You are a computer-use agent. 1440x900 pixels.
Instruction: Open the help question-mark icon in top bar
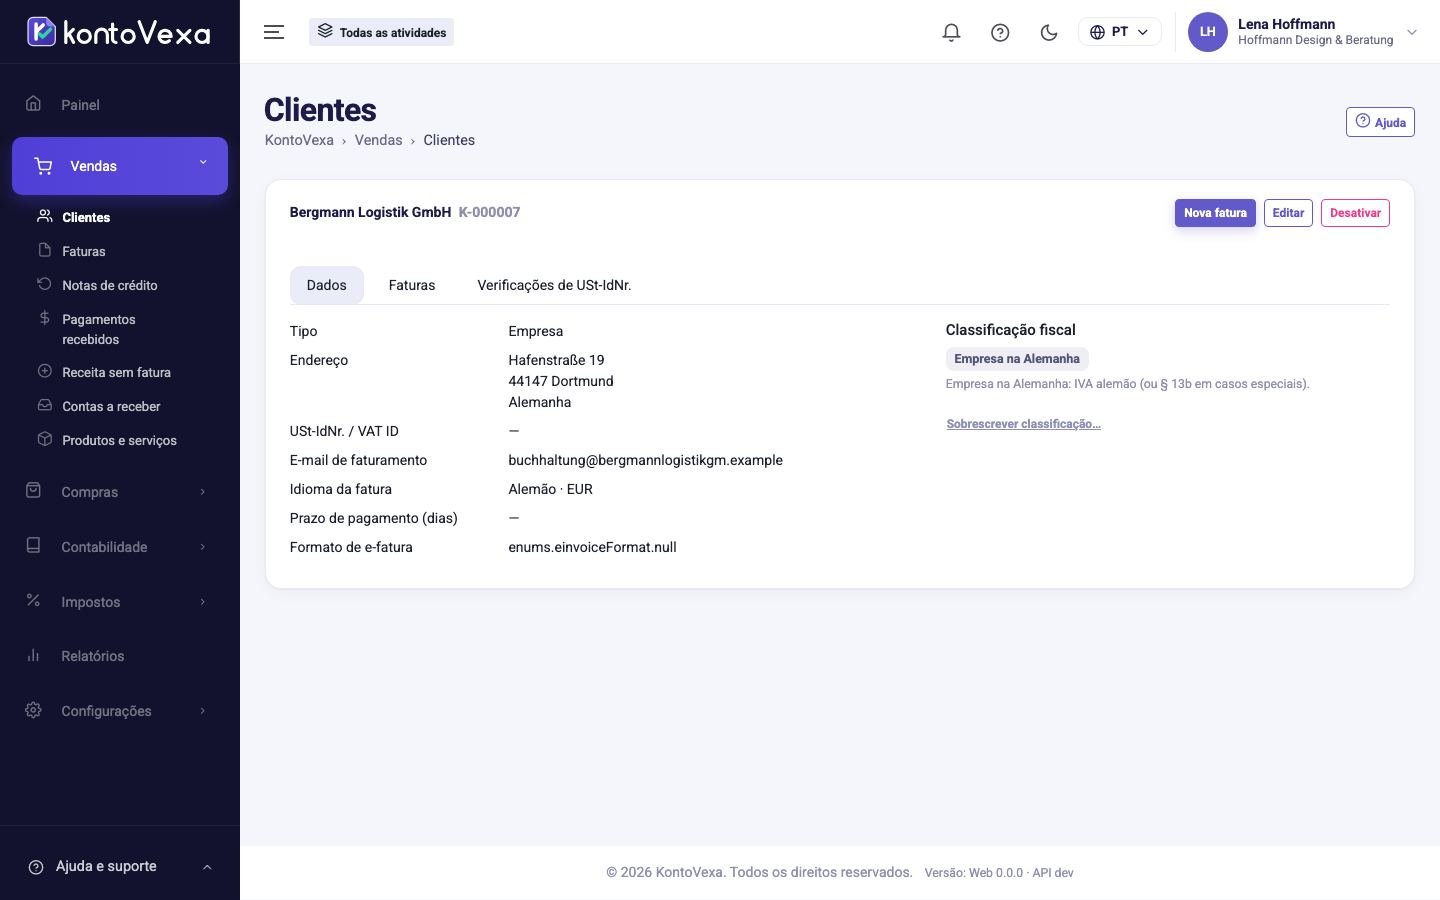pos(1000,32)
